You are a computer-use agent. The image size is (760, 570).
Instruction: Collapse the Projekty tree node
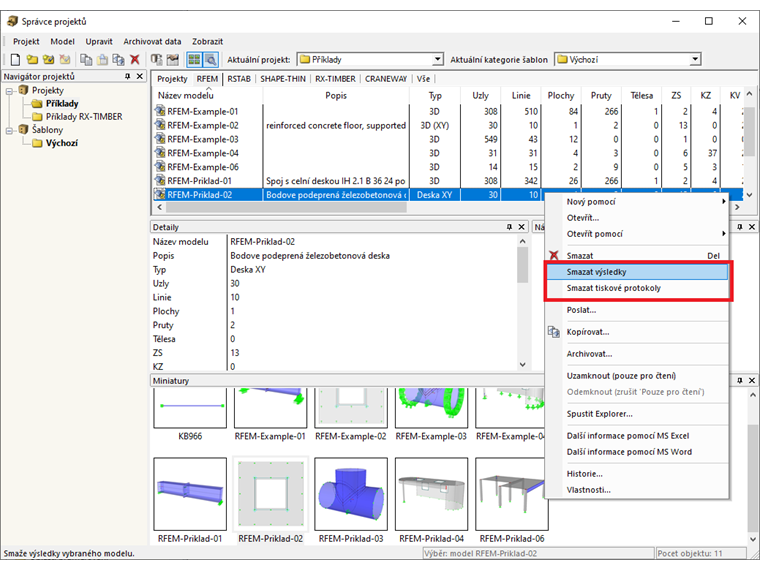[10, 91]
